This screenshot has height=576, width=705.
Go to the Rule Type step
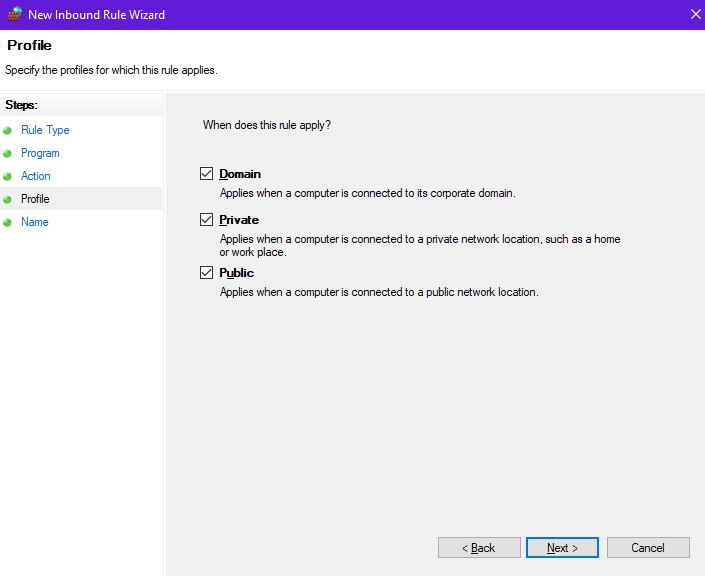pos(45,130)
